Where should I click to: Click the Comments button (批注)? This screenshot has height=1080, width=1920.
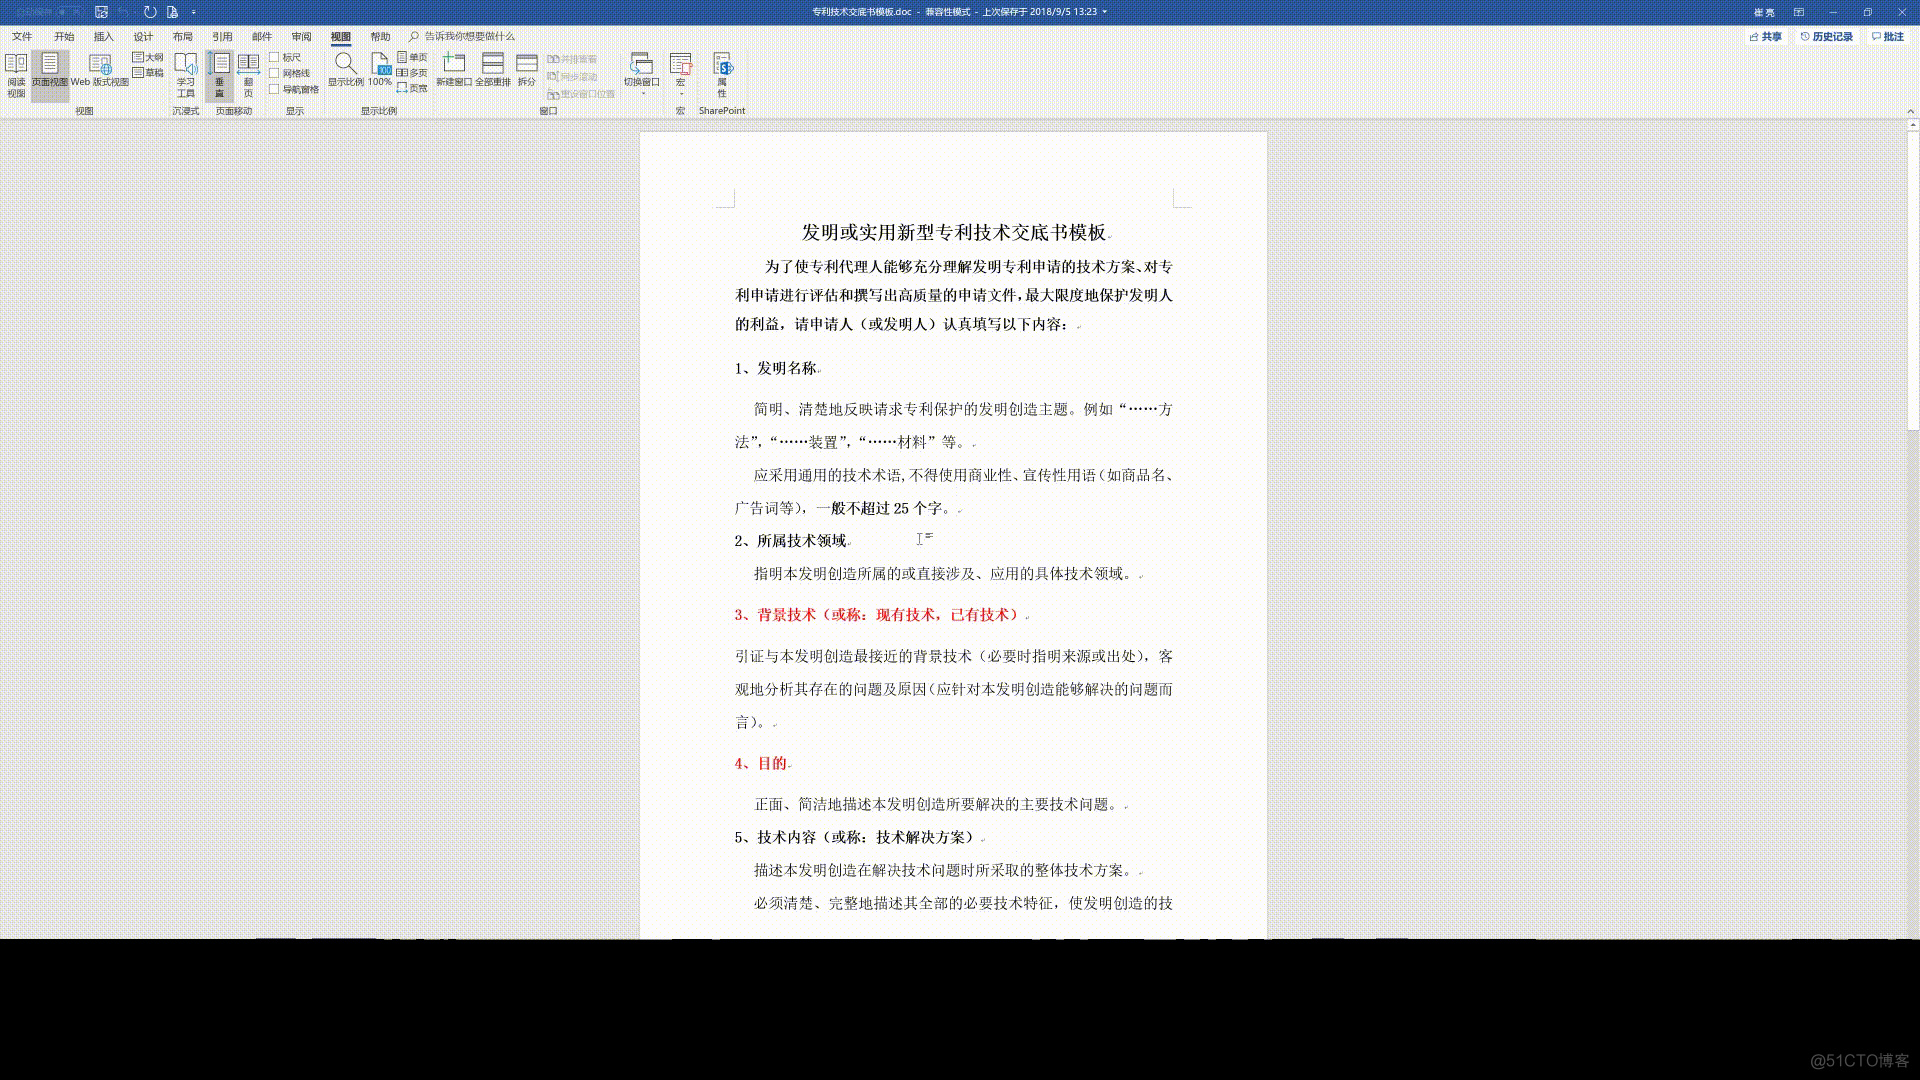(1888, 36)
